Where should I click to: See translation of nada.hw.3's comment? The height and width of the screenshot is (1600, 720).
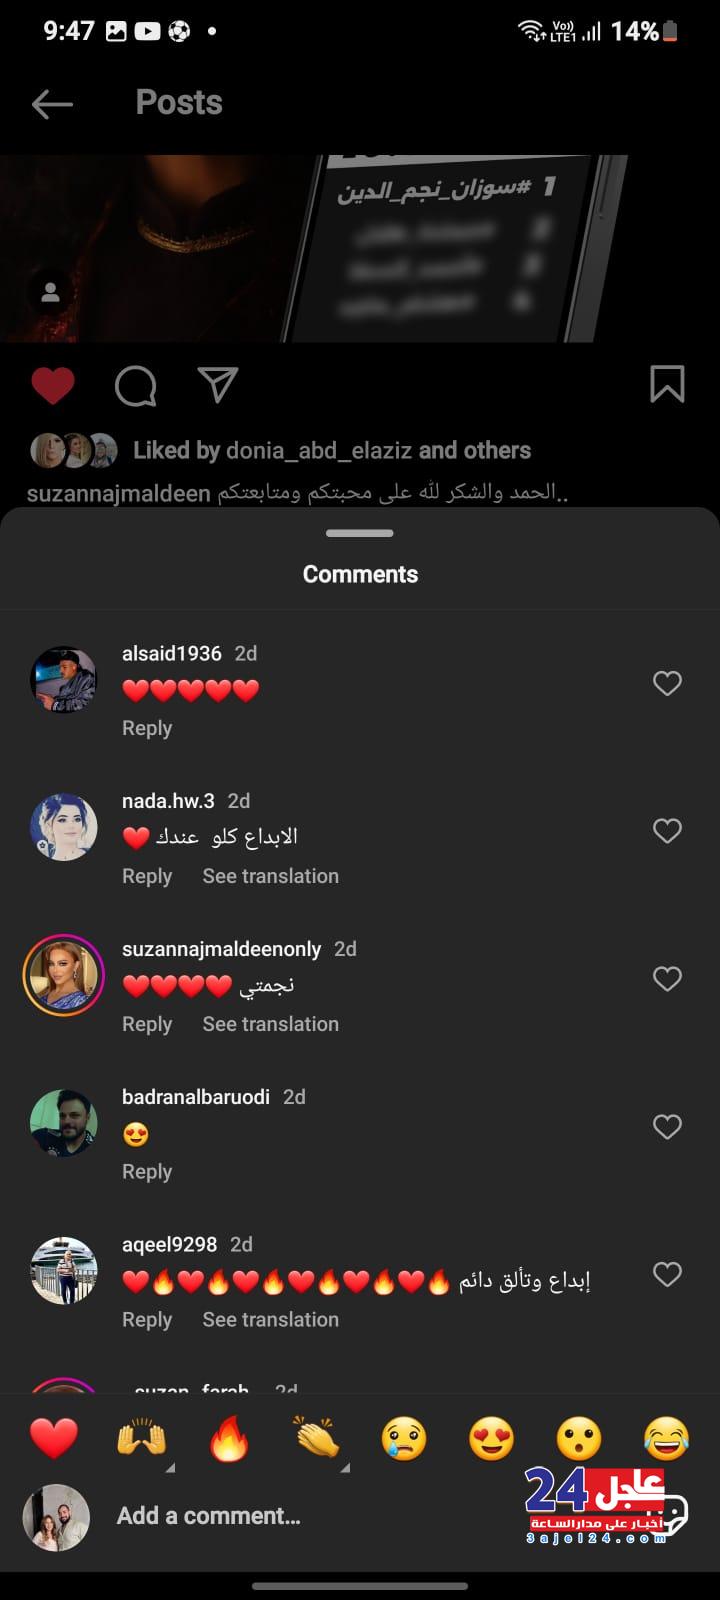[270, 876]
